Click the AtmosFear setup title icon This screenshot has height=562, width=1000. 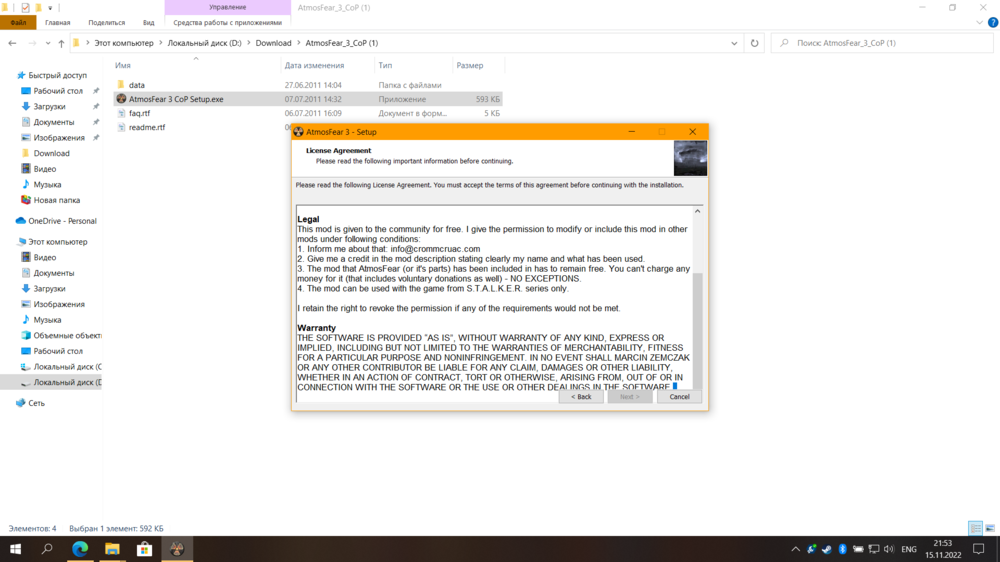pos(298,132)
